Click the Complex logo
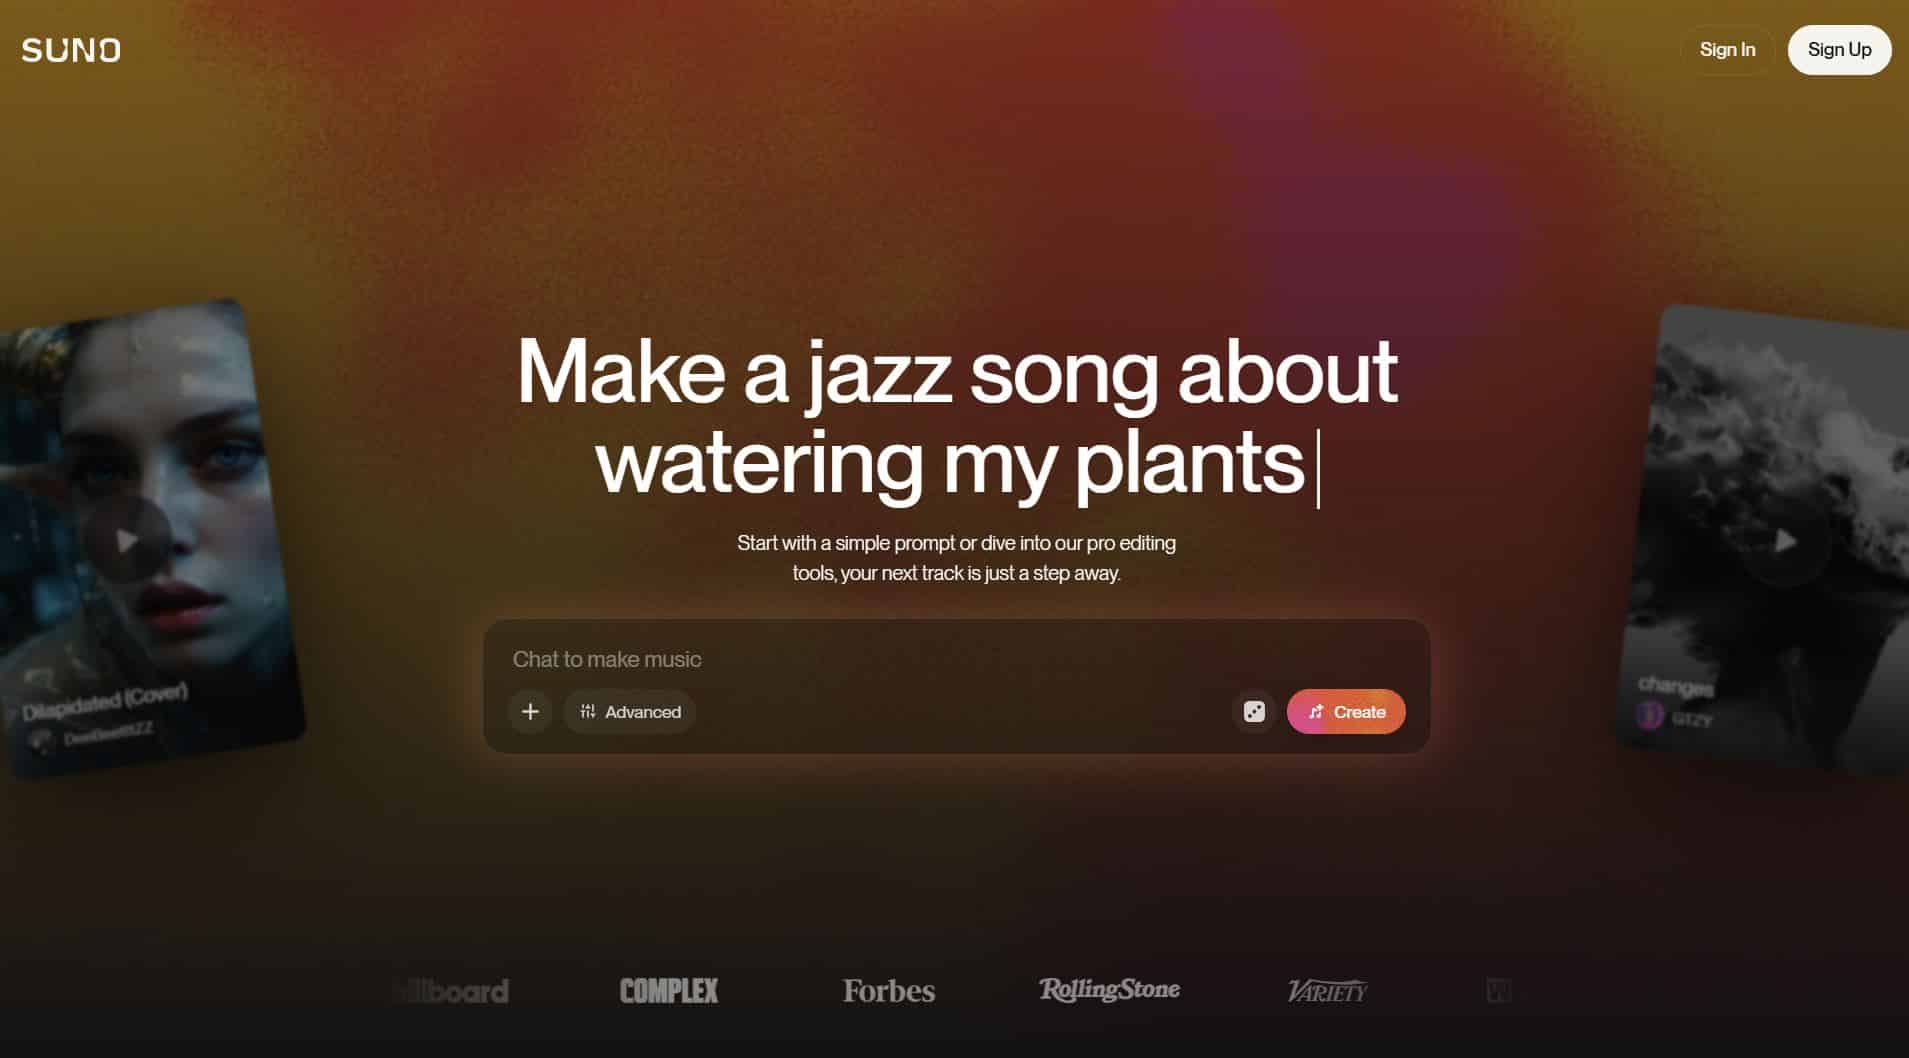This screenshot has height=1058, width=1909. [669, 991]
